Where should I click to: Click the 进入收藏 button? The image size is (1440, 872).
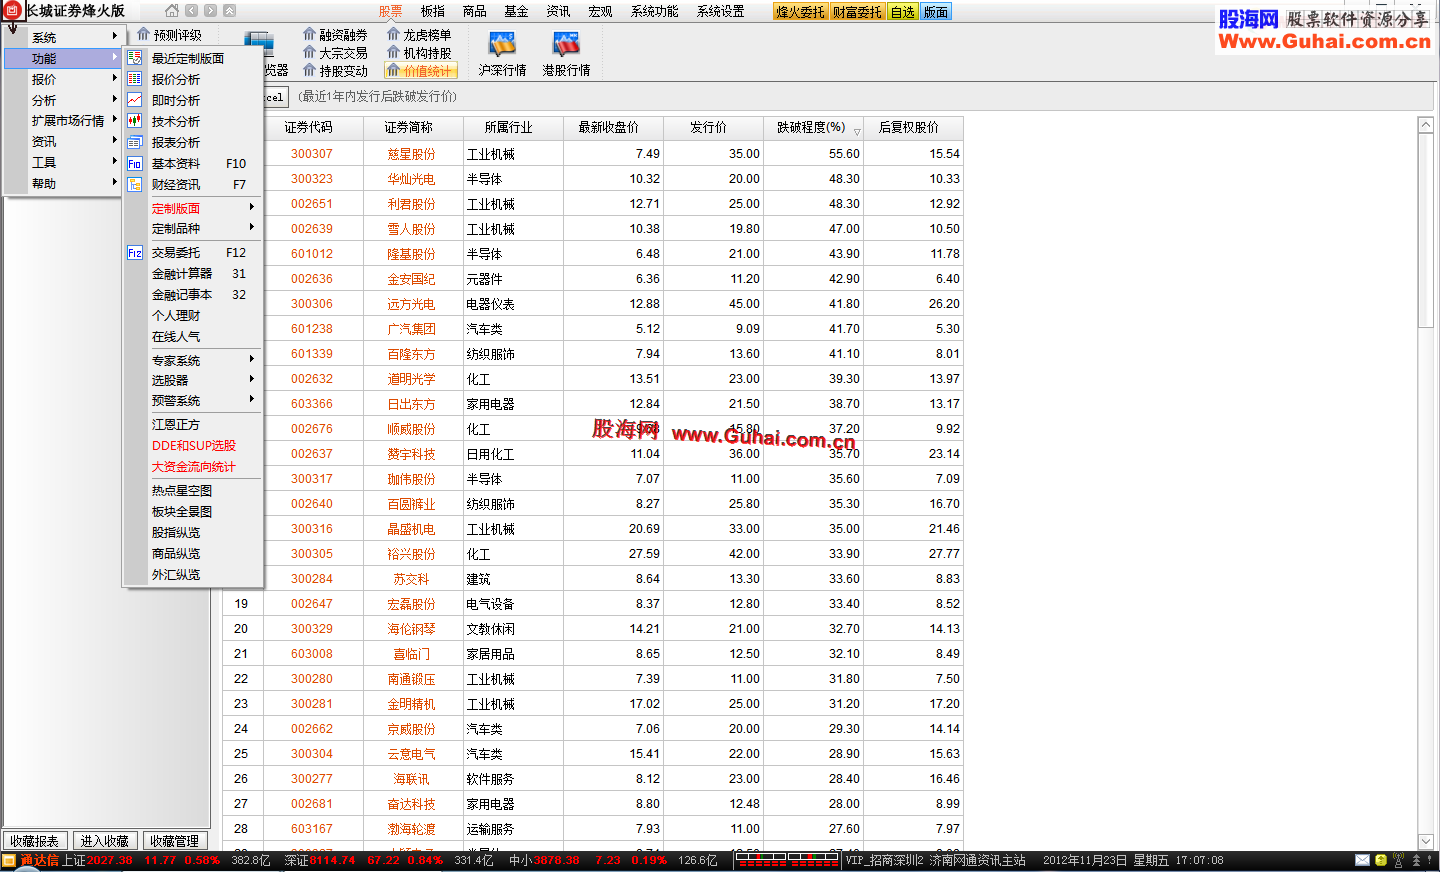tap(105, 841)
